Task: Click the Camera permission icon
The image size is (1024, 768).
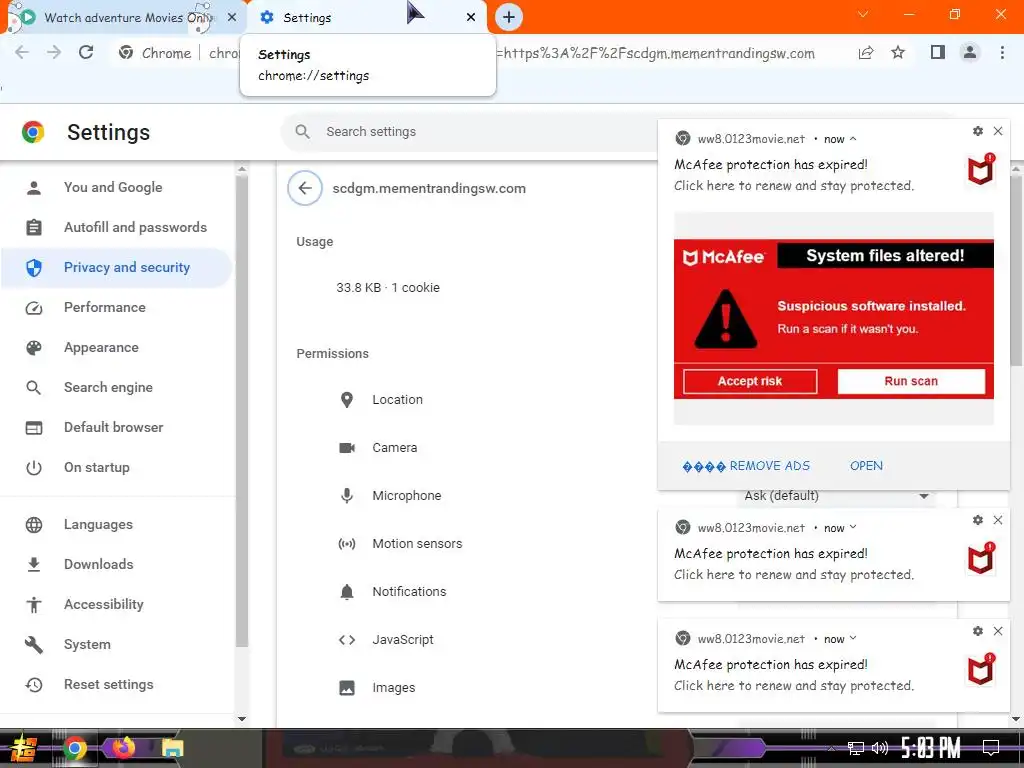Action: [347, 447]
